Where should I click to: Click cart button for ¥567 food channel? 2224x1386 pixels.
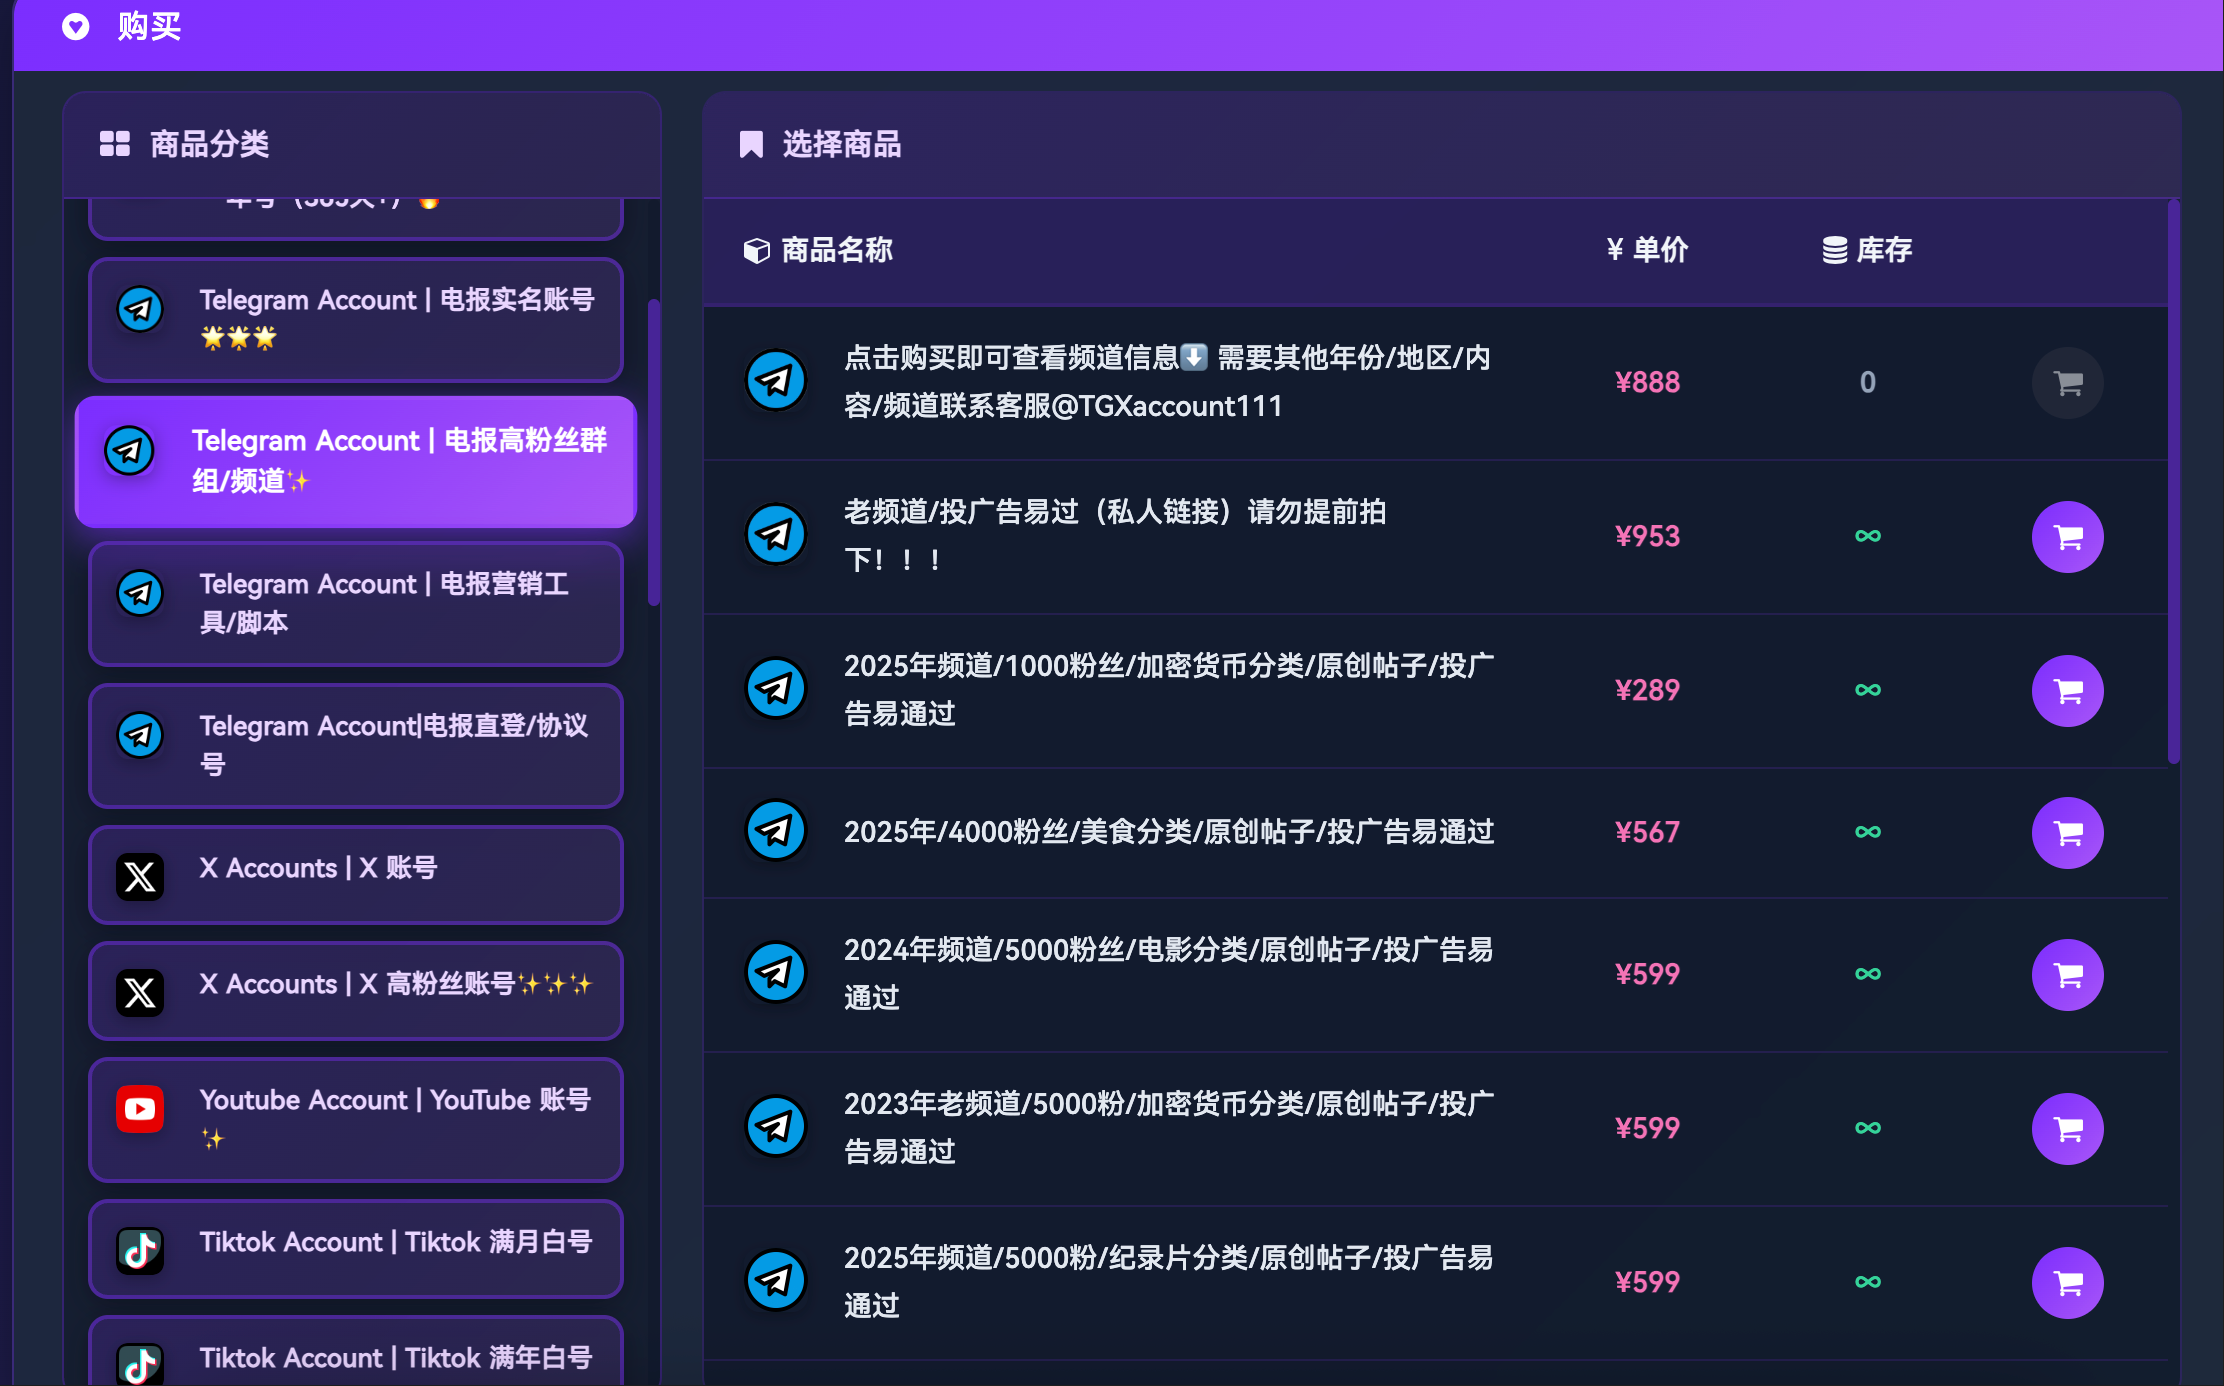[2067, 833]
